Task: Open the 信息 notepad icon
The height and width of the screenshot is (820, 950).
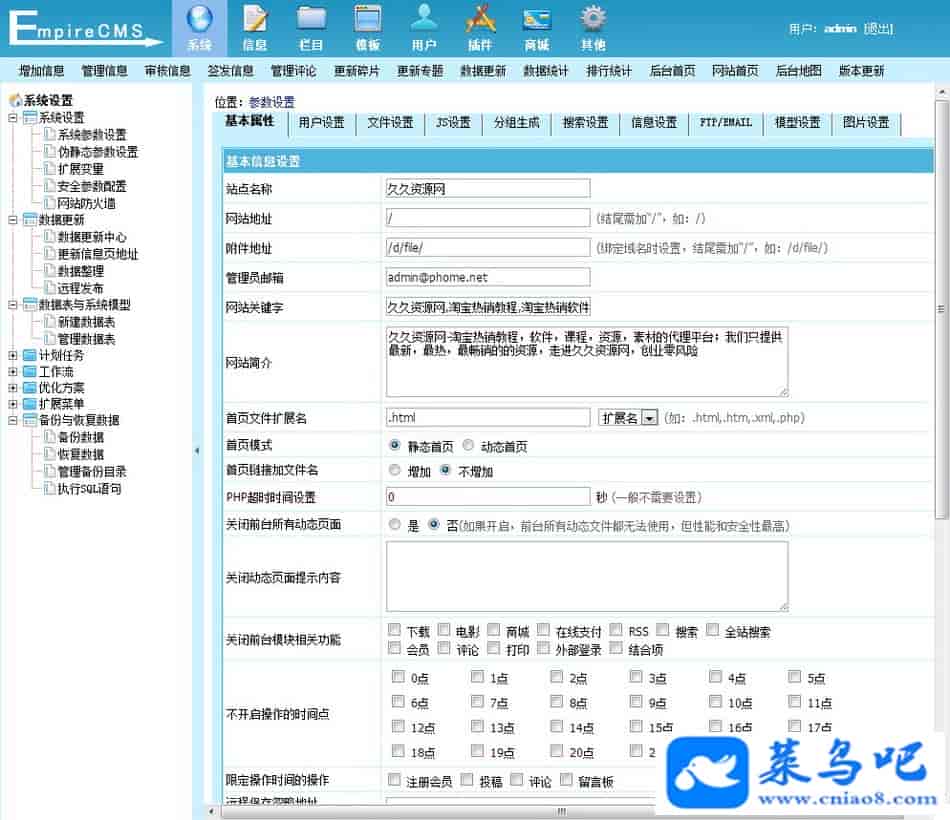Action: click(255, 20)
